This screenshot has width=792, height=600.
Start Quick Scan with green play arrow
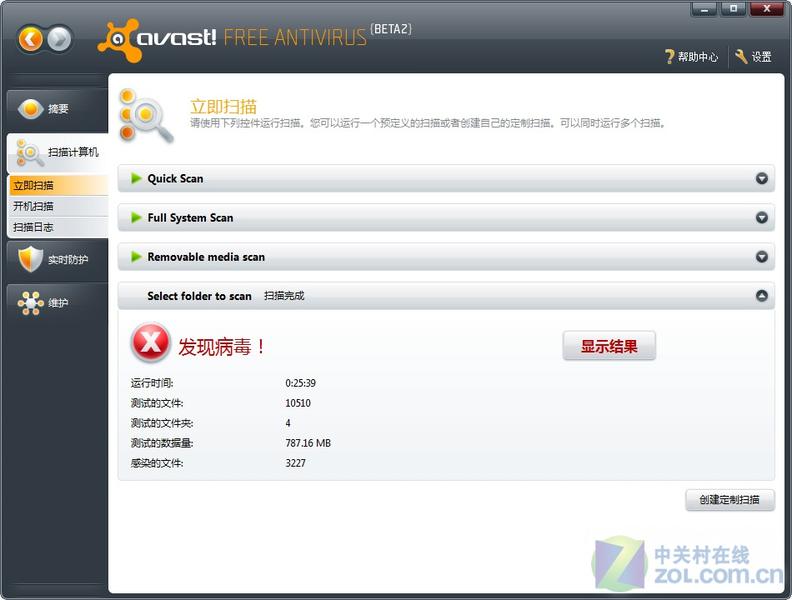[136, 178]
